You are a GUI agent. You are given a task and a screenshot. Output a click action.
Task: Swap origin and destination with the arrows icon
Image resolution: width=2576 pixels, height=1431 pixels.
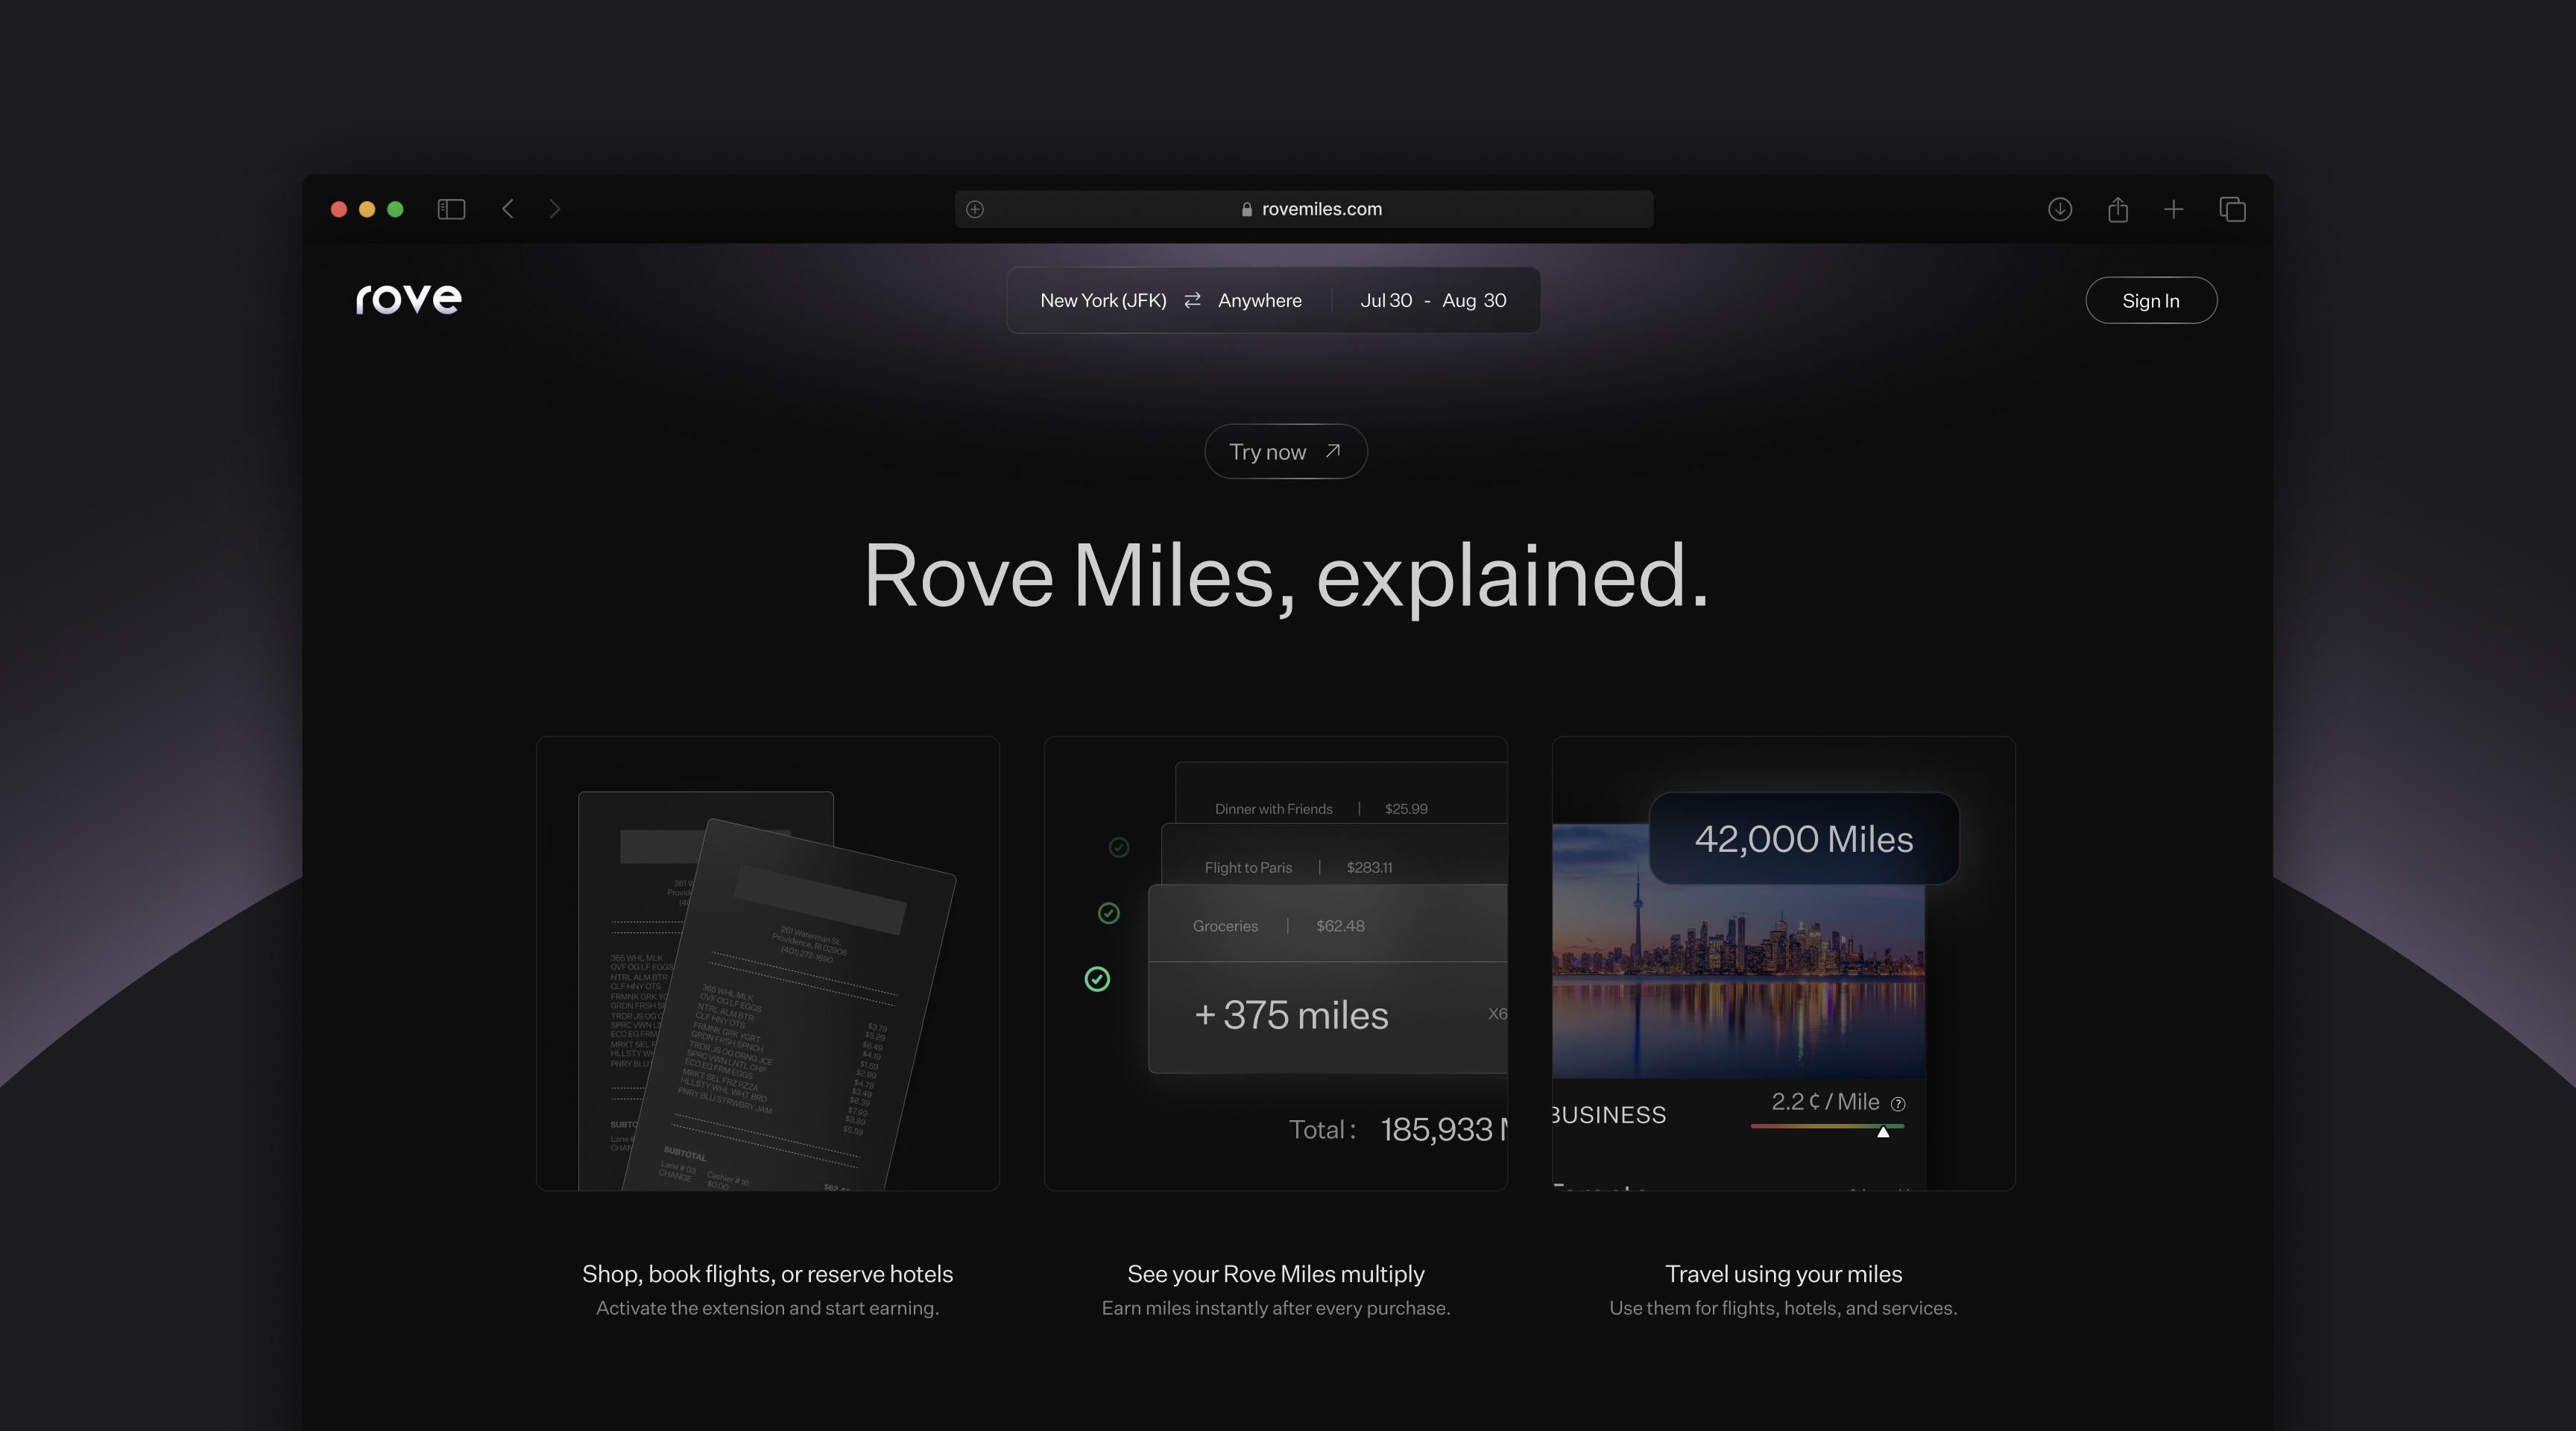coord(1192,300)
